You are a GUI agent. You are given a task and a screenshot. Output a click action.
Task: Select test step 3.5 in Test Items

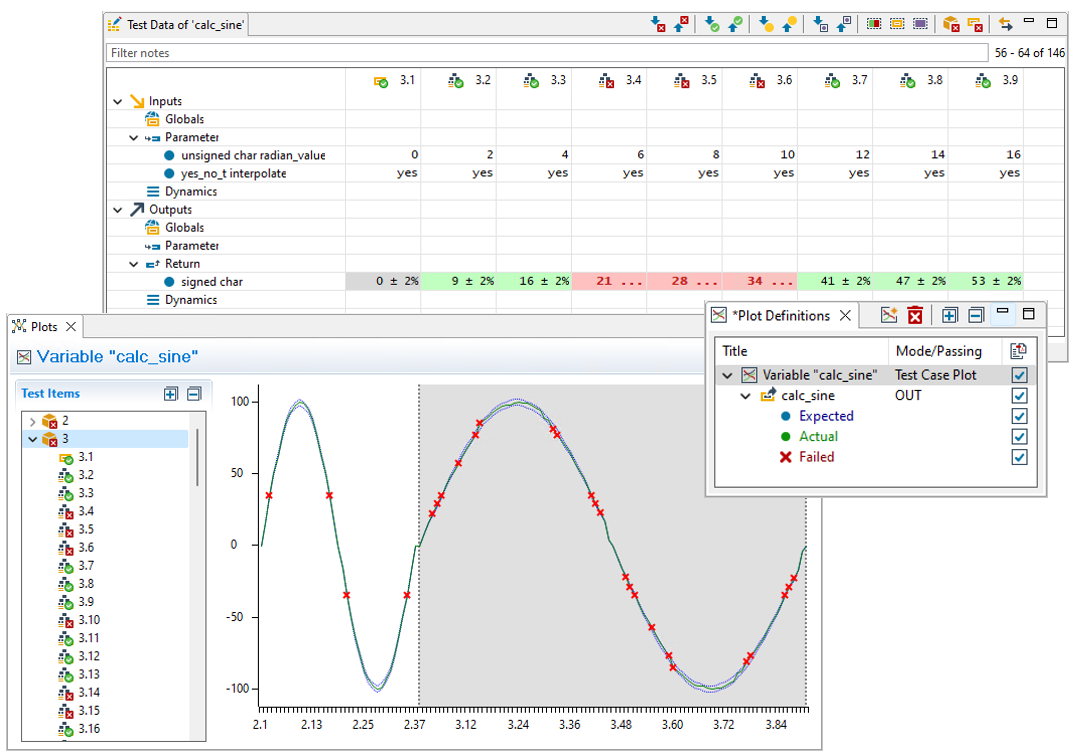click(x=86, y=529)
